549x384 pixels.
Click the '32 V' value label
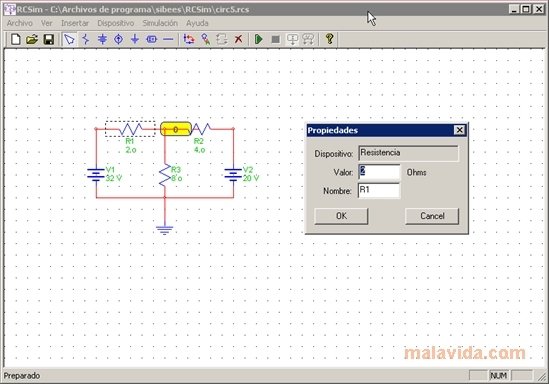click(x=114, y=178)
